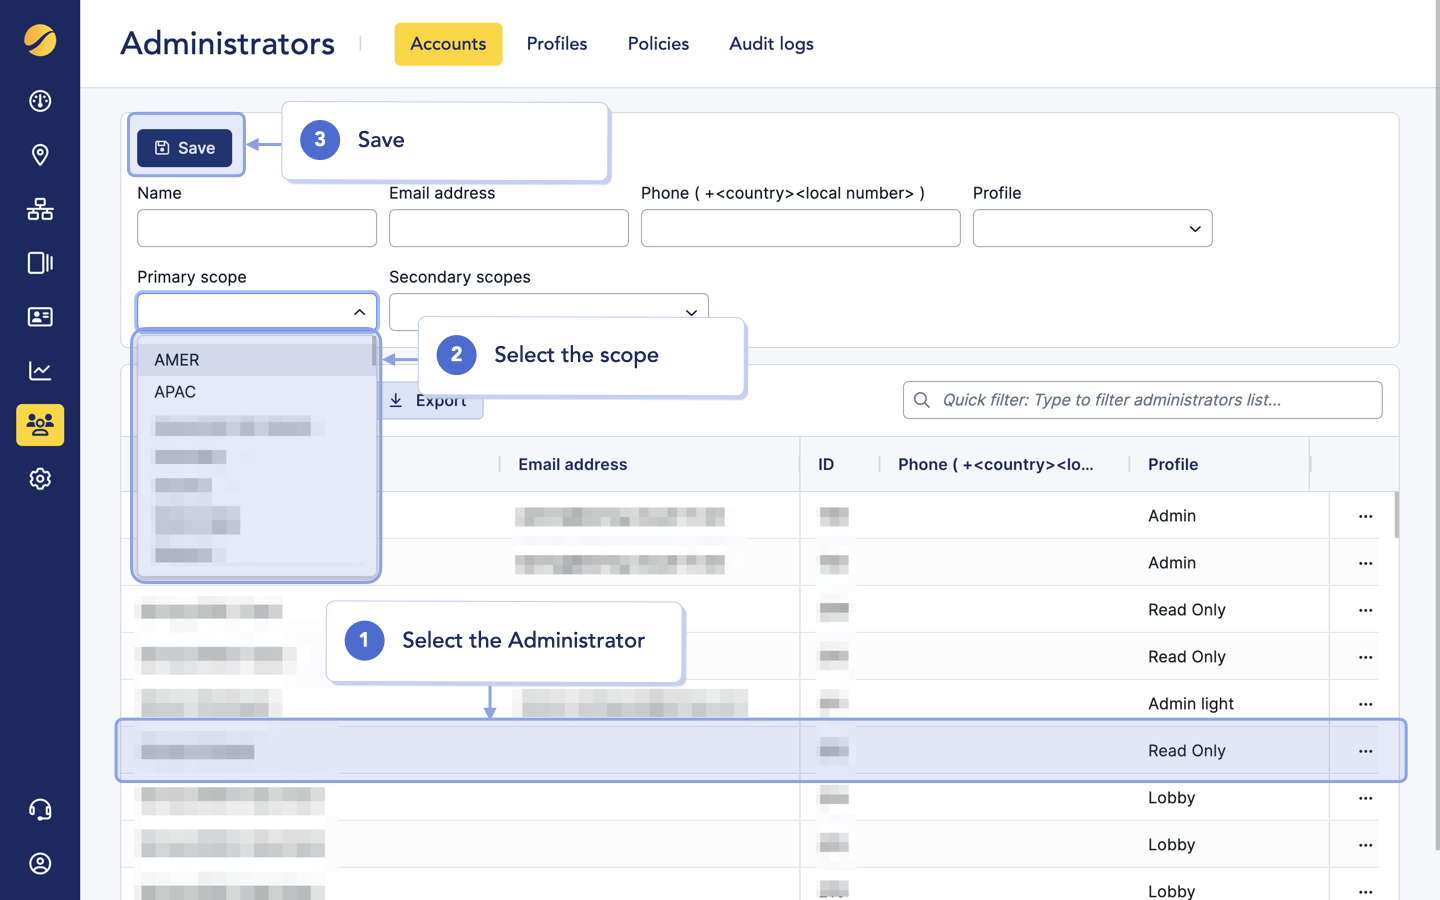The width and height of the screenshot is (1440, 900).
Task: Open the user account icon in sidebar
Action: coord(40,863)
